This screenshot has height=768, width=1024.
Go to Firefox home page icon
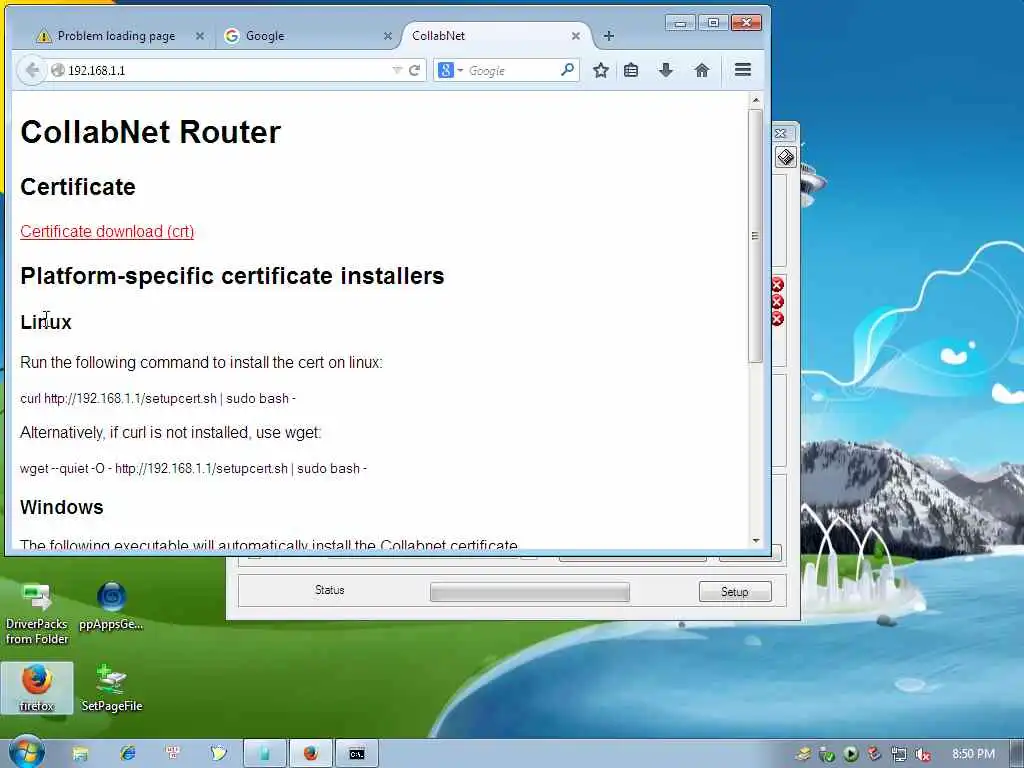(x=701, y=70)
